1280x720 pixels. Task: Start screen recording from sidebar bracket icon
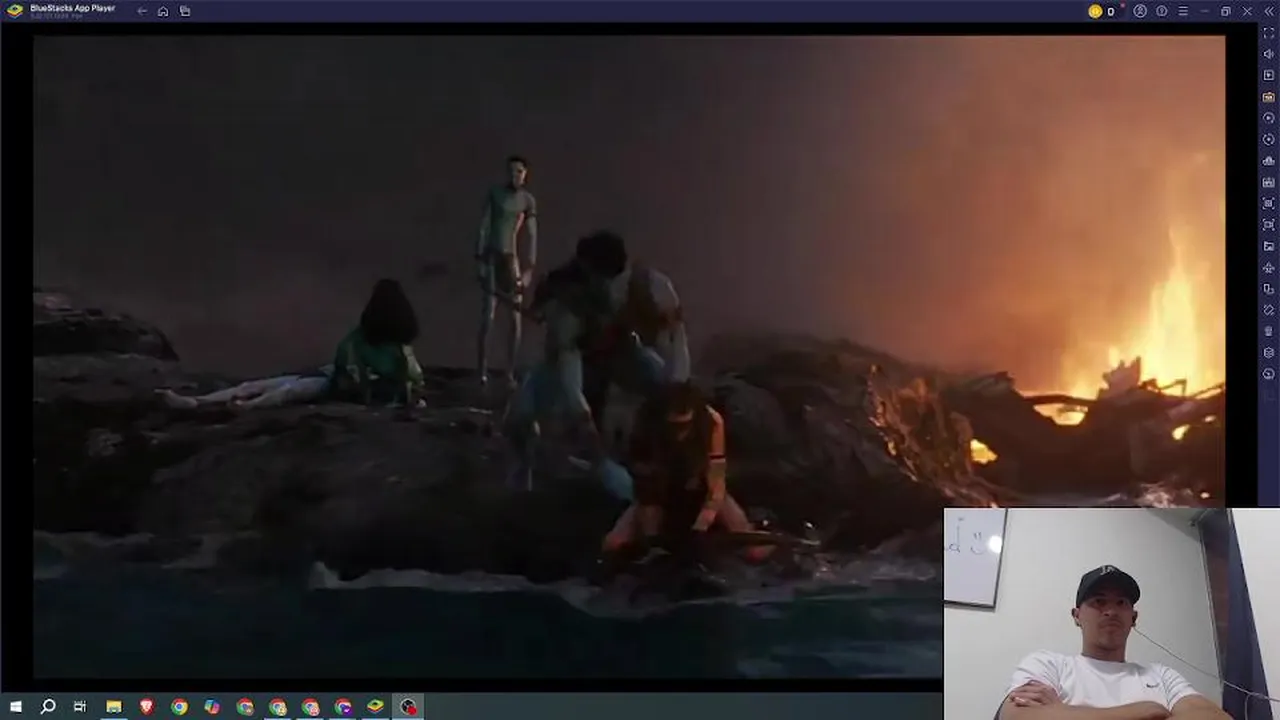pos(1269,225)
